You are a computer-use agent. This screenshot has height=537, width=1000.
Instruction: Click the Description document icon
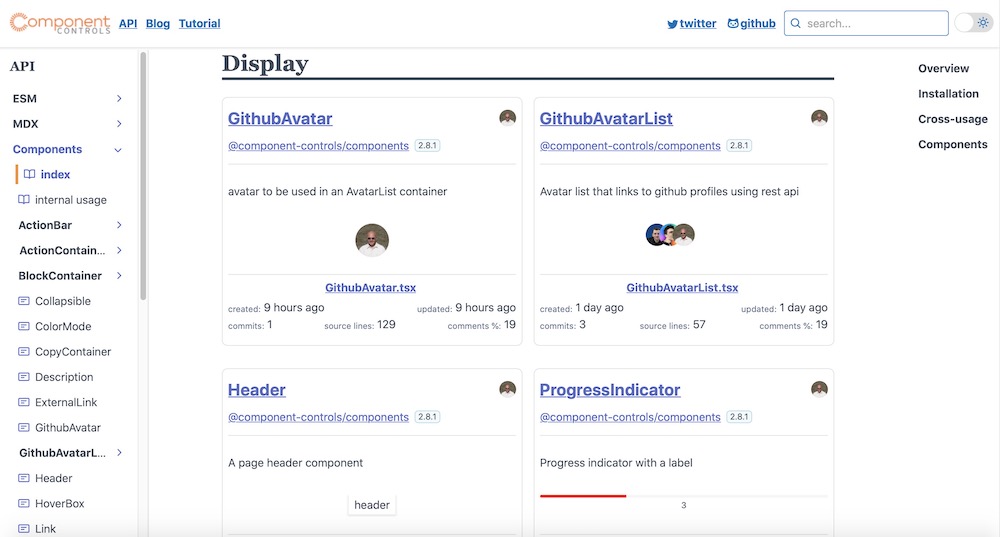coord(24,377)
